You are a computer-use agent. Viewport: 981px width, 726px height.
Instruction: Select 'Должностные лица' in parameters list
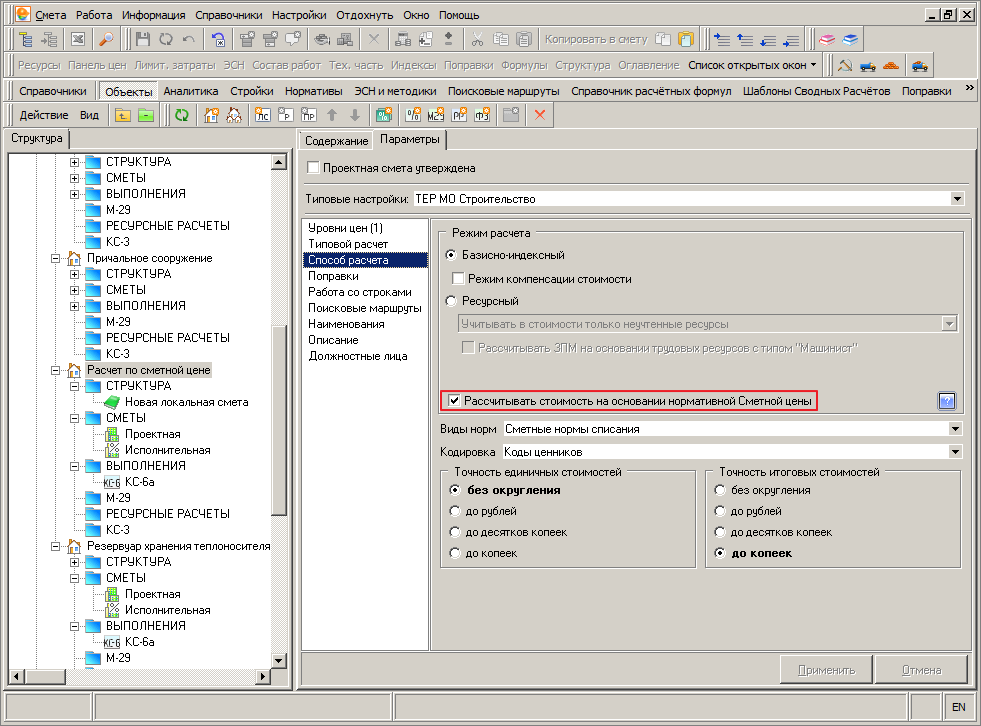coord(358,356)
